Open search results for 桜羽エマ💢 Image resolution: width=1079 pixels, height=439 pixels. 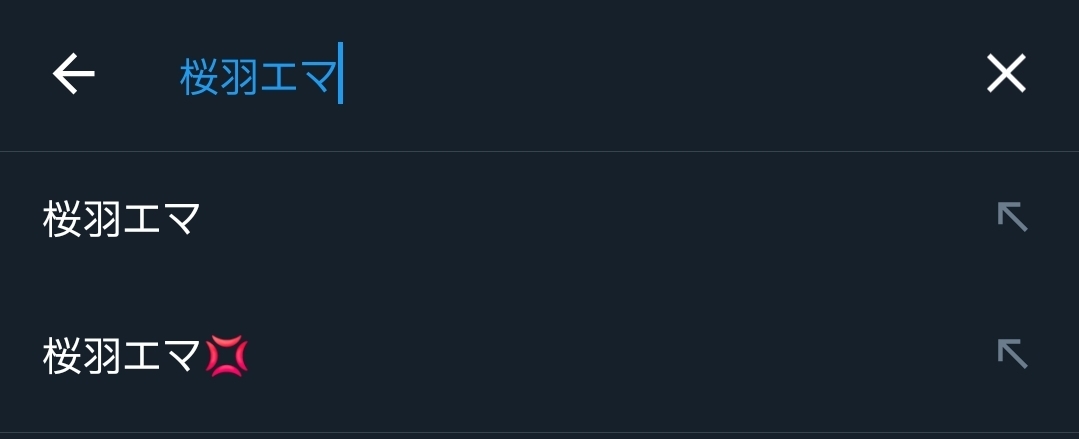[146, 356]
